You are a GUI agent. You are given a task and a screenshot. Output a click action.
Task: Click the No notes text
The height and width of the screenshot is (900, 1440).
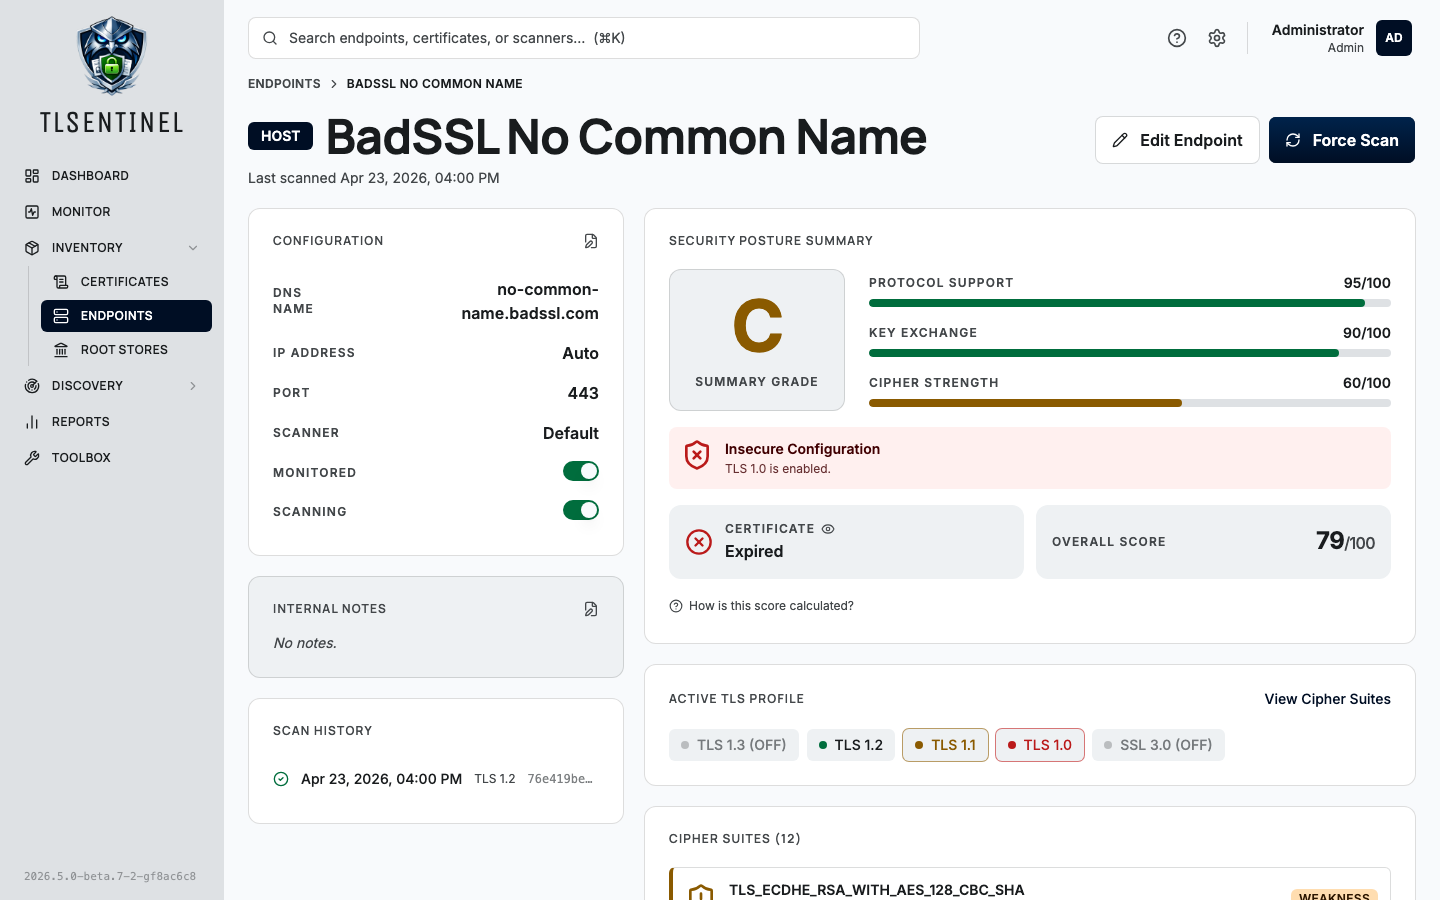[x=305, y=643]
